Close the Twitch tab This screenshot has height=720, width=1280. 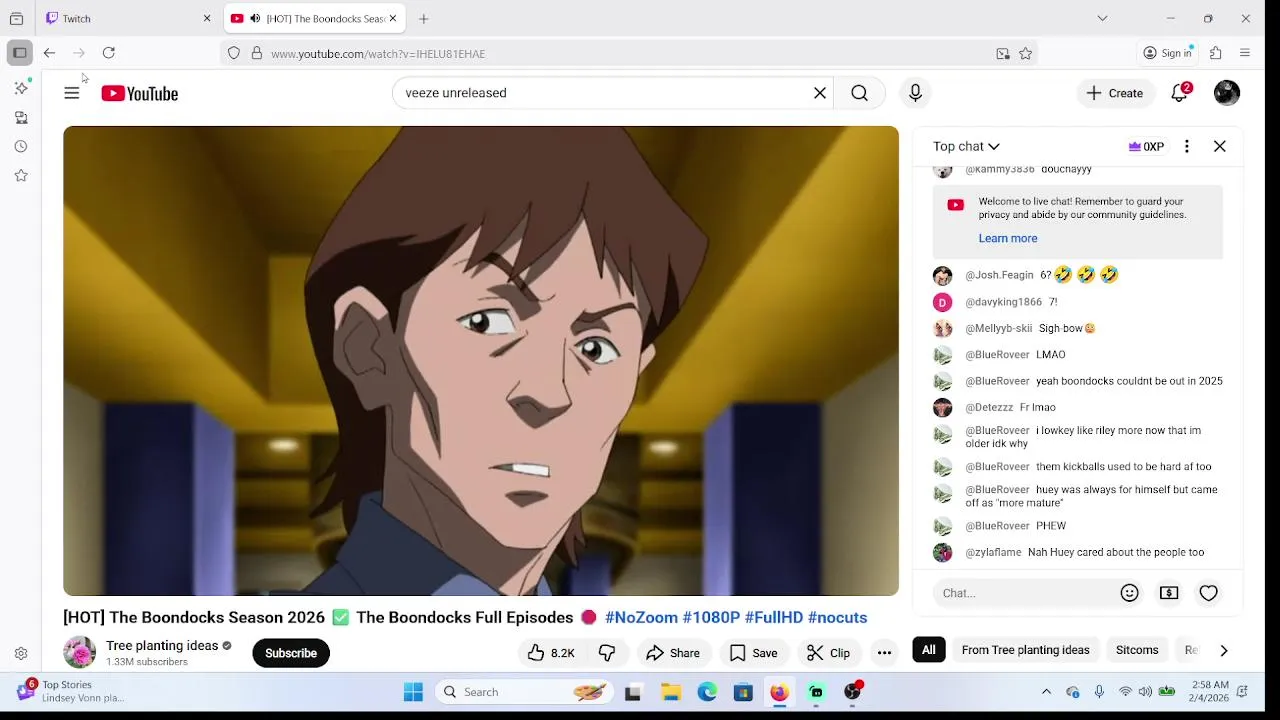click(x=207, y=18)
